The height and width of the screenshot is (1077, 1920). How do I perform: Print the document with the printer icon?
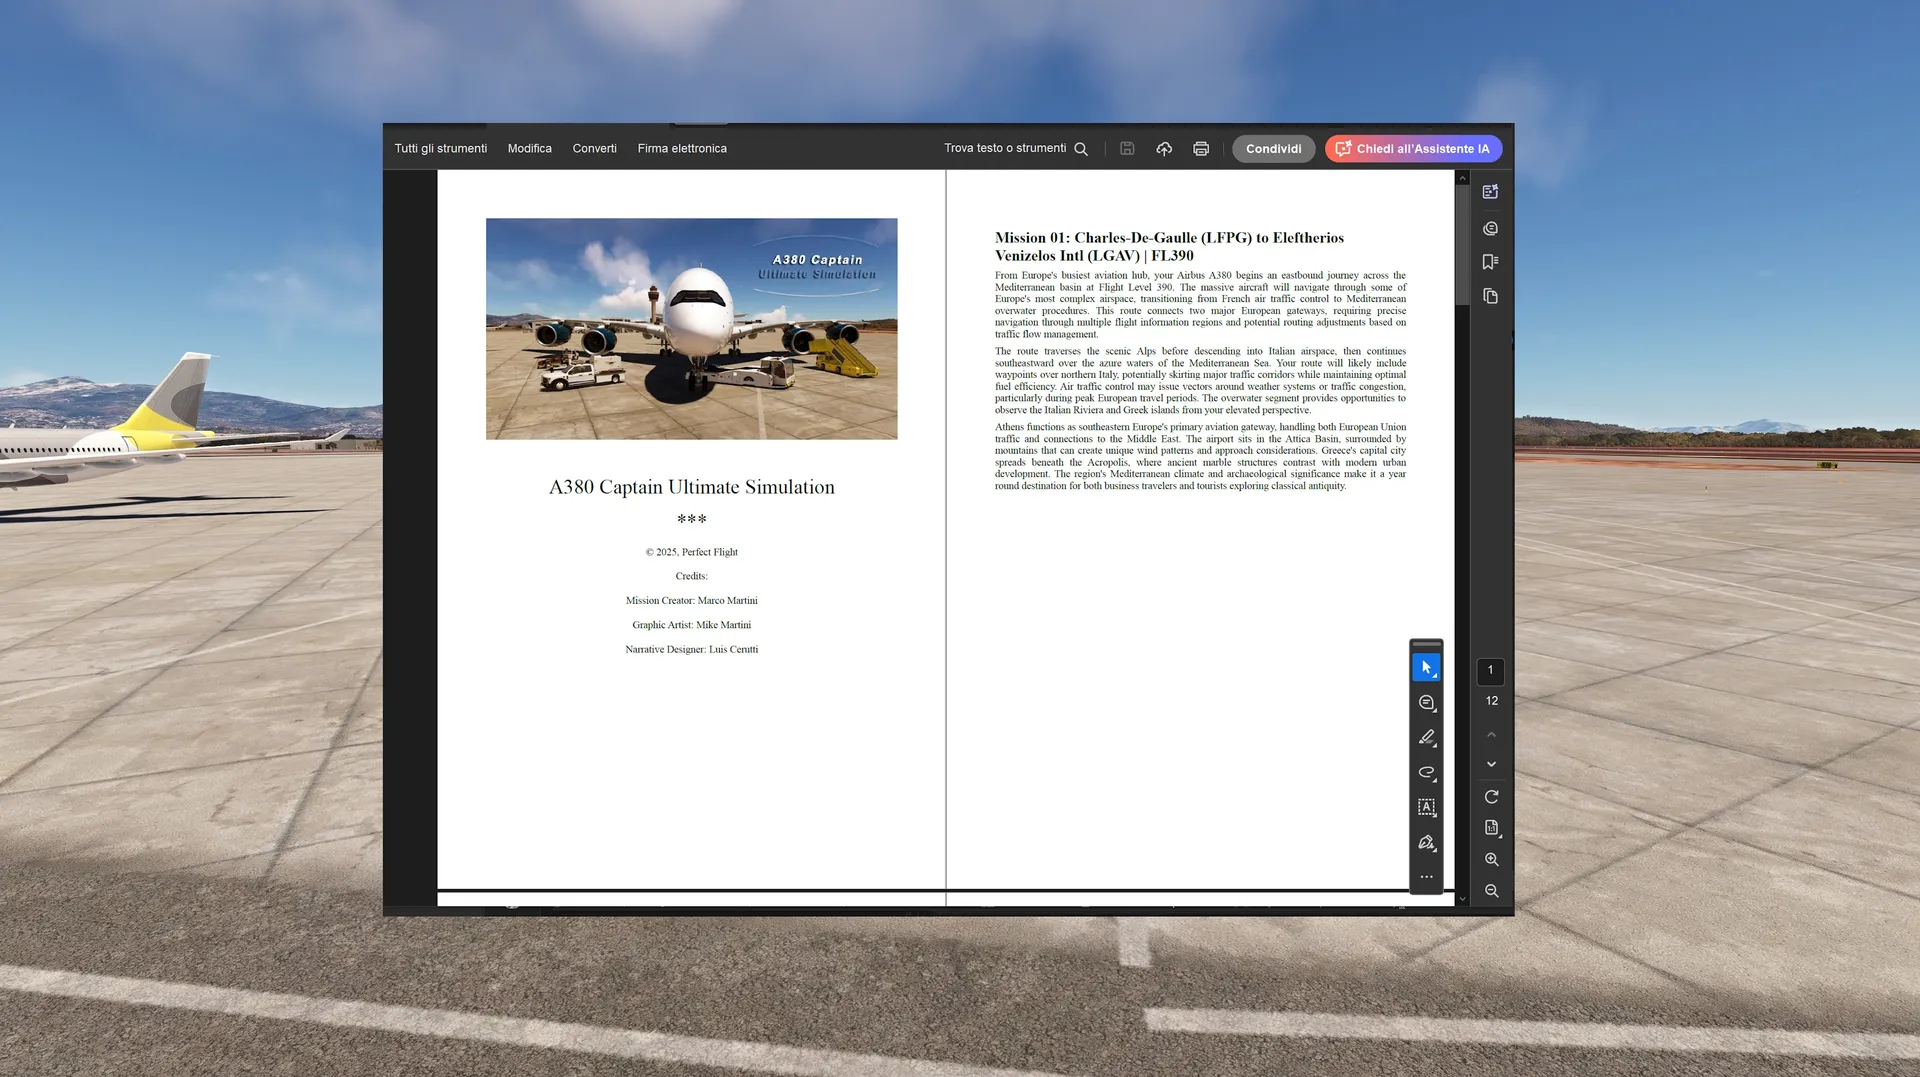pyautogui.click(x=1201, y=149)
